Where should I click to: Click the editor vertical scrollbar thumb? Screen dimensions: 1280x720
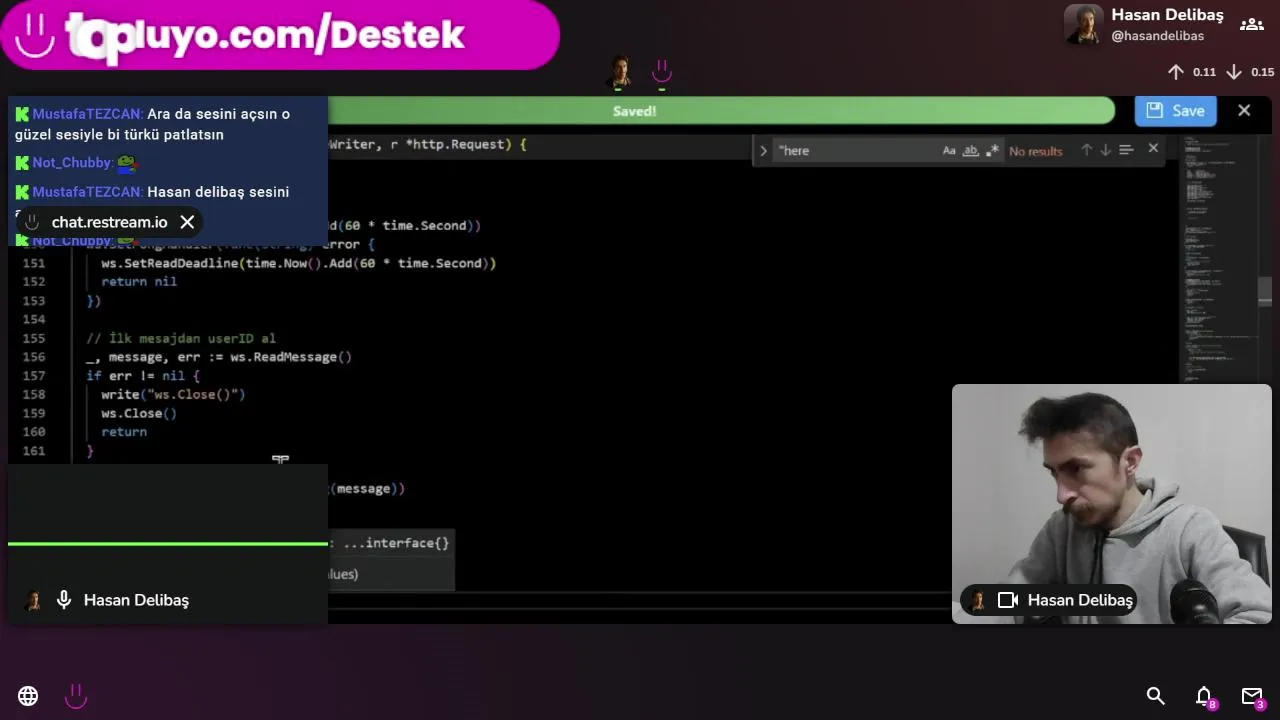pyautogui.click(x=1265, y=290)
